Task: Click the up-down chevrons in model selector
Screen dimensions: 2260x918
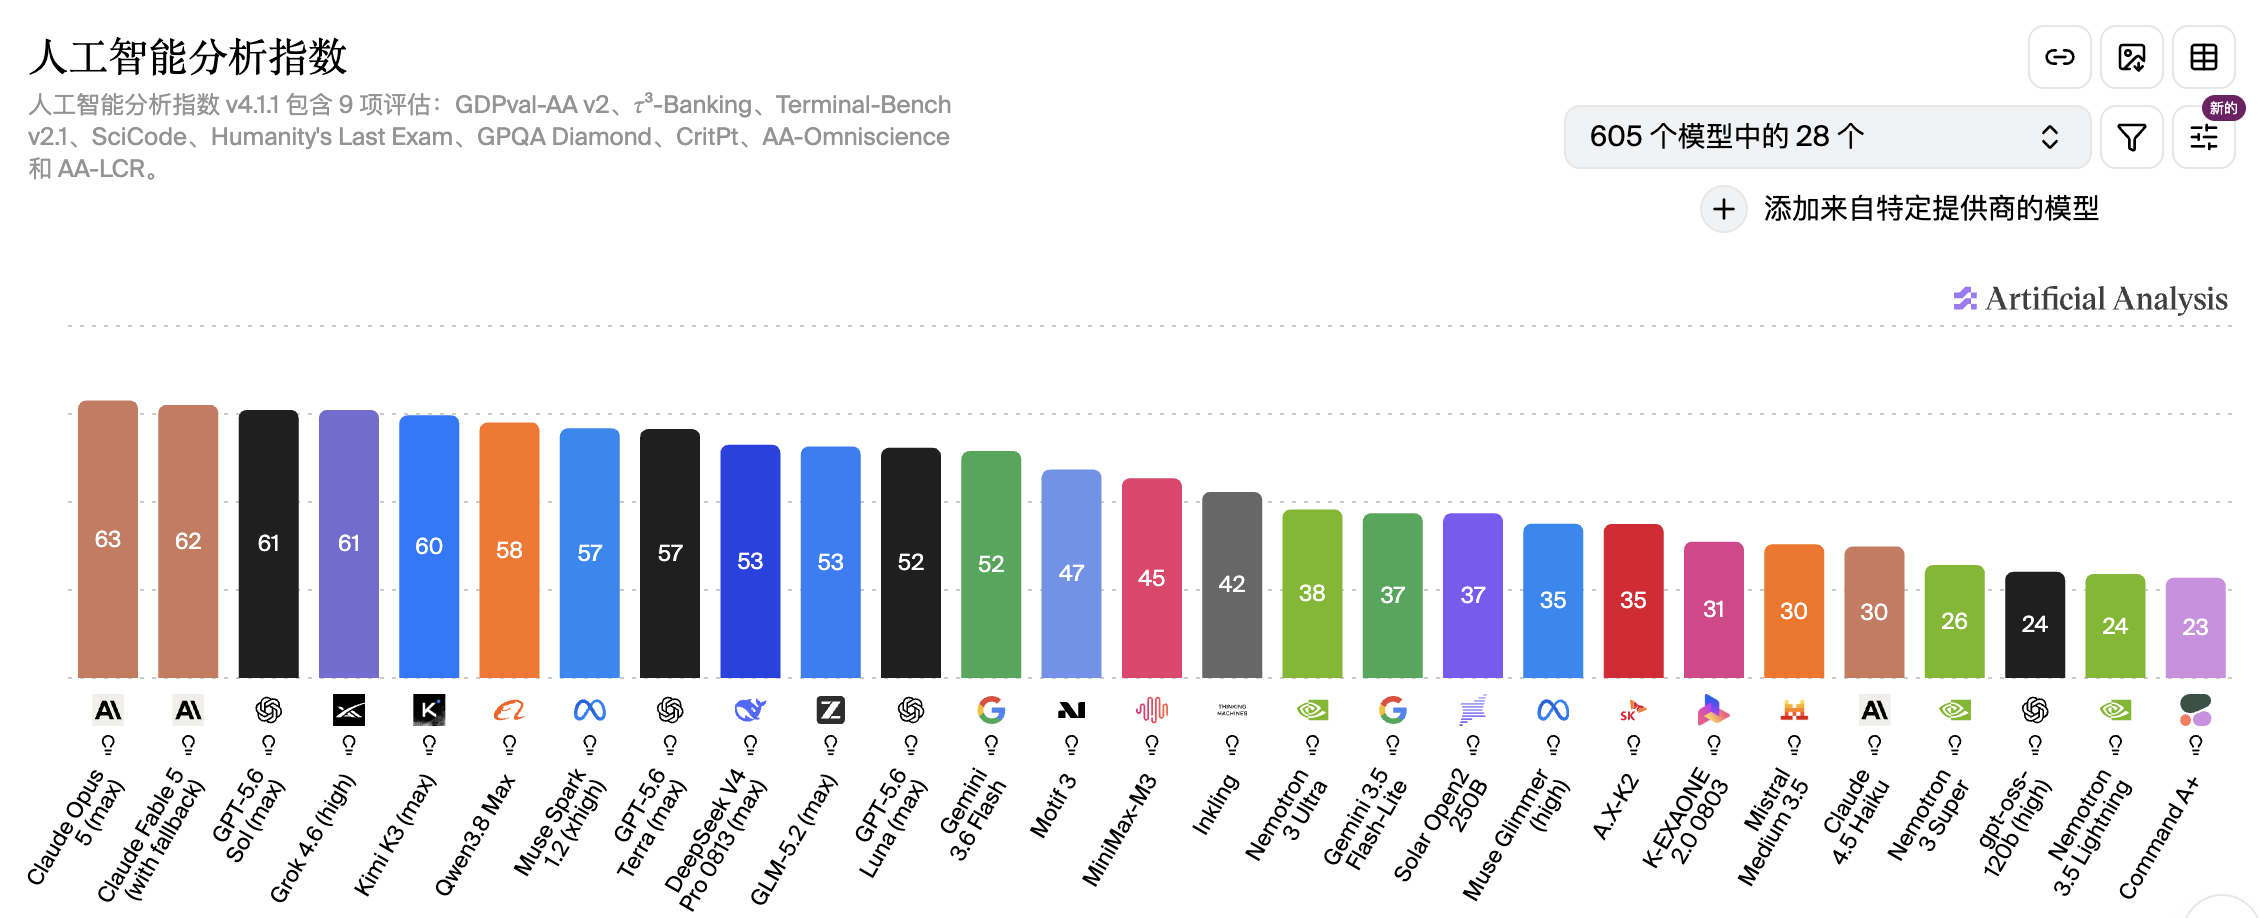Action: (x=2050, y=137)
